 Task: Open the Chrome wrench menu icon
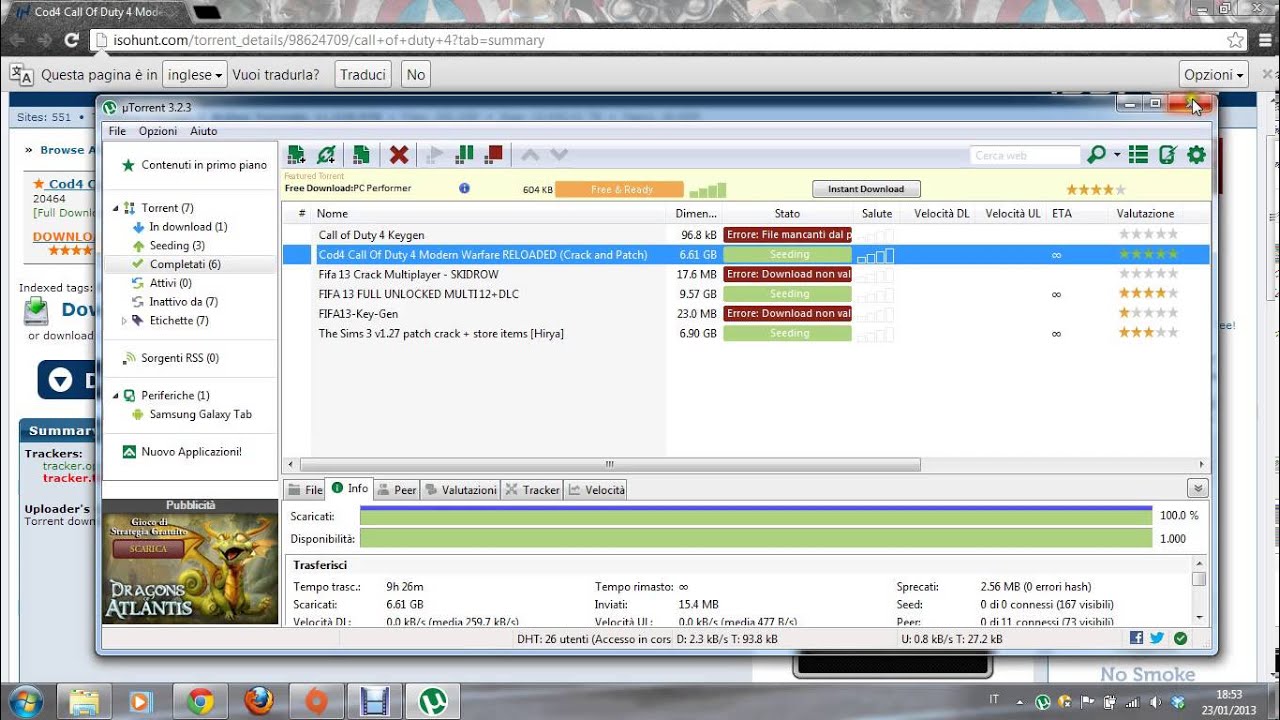coord(1263,41)
